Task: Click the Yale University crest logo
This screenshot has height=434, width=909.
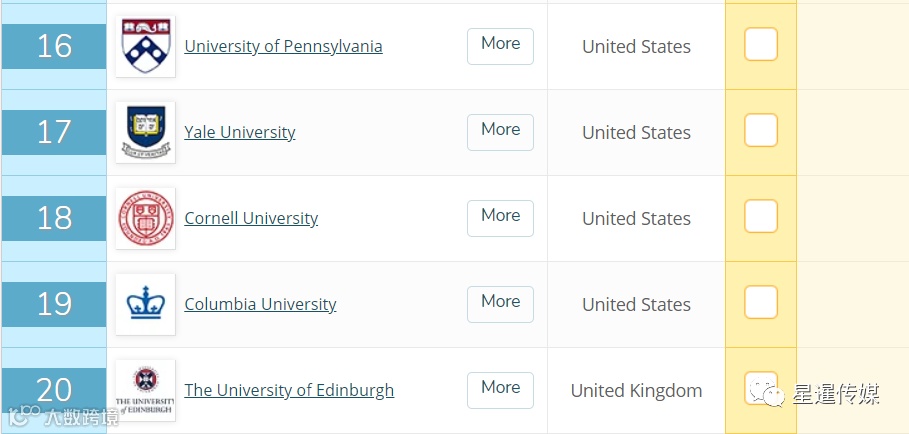Action: point(146,132)
